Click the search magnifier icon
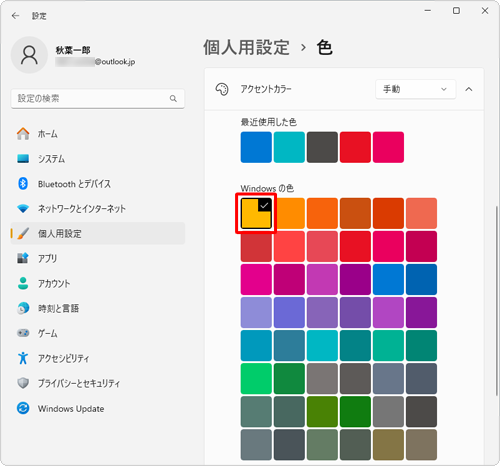This screenshot has width=500, height=466. (173, 98)
